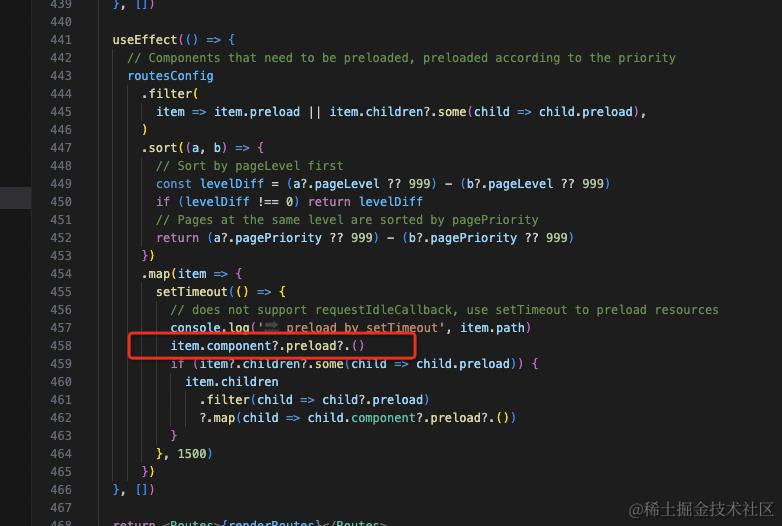Click the .map(item => line
Viewport: 782px width, 526px height.
(x=192, y=274)
